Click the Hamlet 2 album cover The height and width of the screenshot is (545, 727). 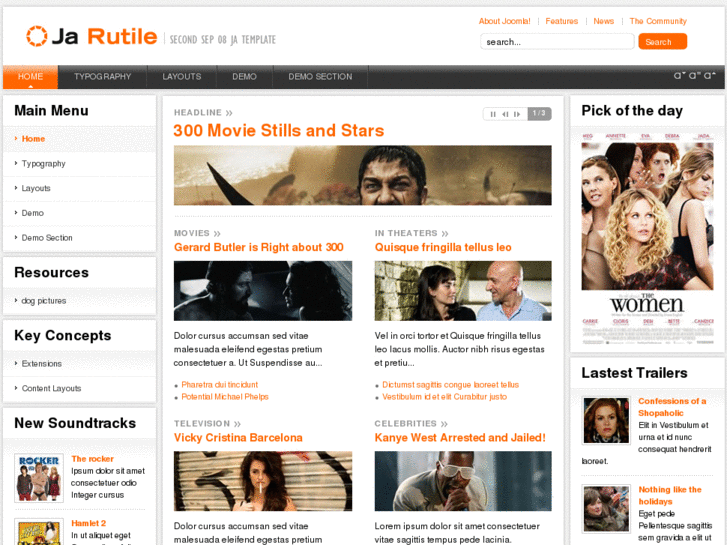click(39, 532)
